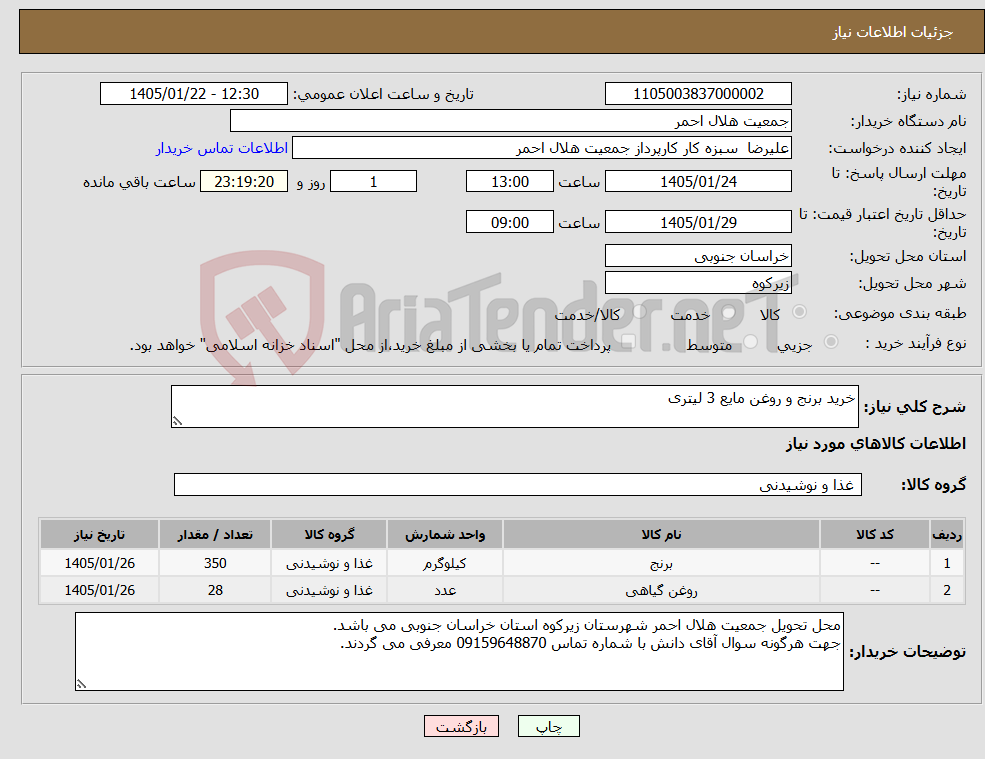Click the response deadline time 13:00
Image resolution: width=985 pixels, height=759 pixels.
pyautogui.click(x=509, y=182)
